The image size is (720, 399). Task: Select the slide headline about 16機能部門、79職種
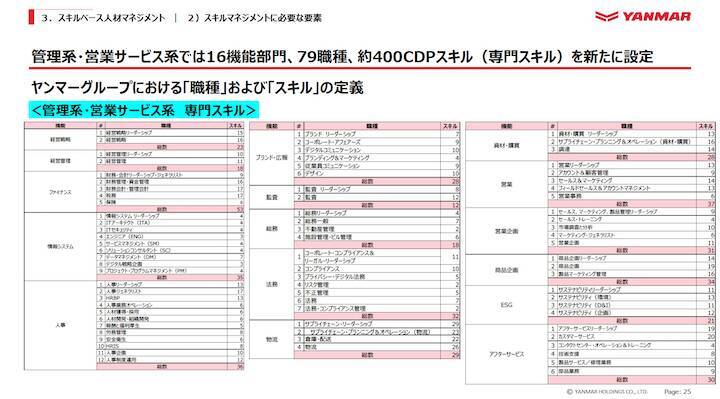(x=342, y=57)
